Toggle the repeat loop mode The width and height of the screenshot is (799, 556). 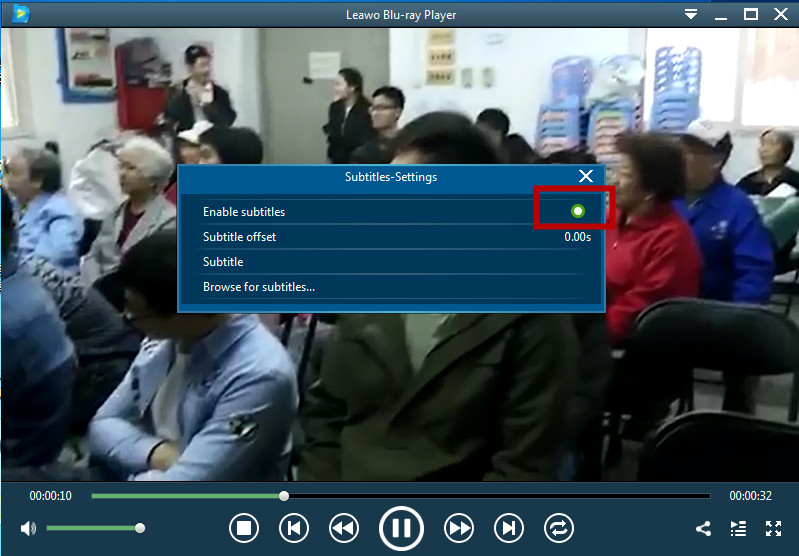point(558,528)
